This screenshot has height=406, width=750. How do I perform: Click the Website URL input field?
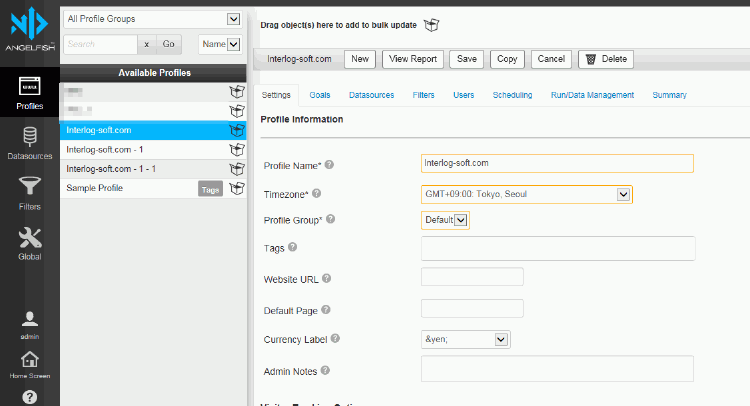click(472, 277)
